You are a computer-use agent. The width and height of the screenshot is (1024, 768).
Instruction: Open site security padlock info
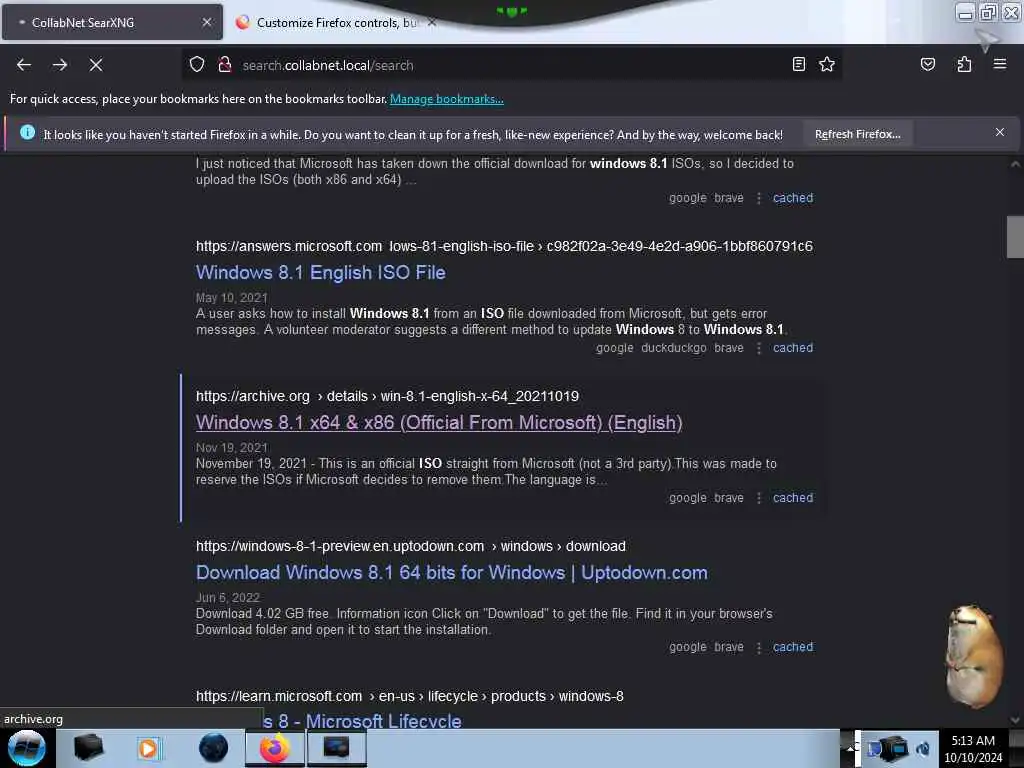[225, 64]
